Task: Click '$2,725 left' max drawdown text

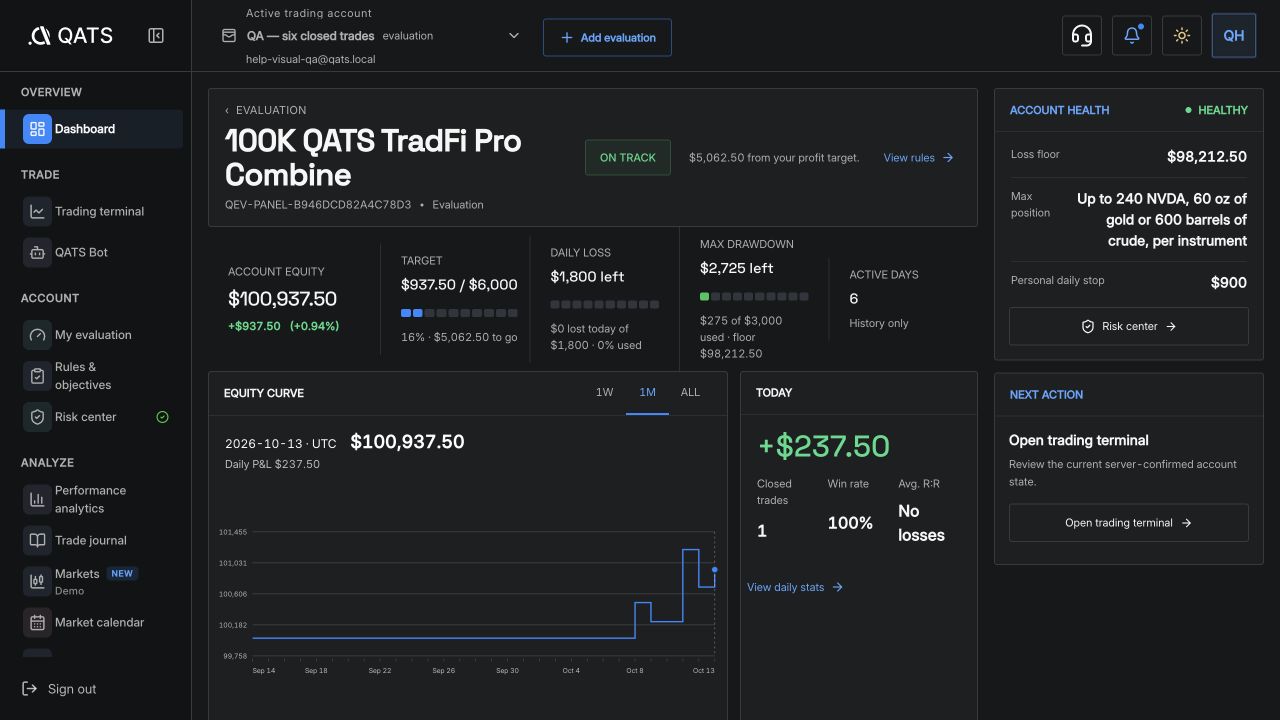Action: (737, 268)
